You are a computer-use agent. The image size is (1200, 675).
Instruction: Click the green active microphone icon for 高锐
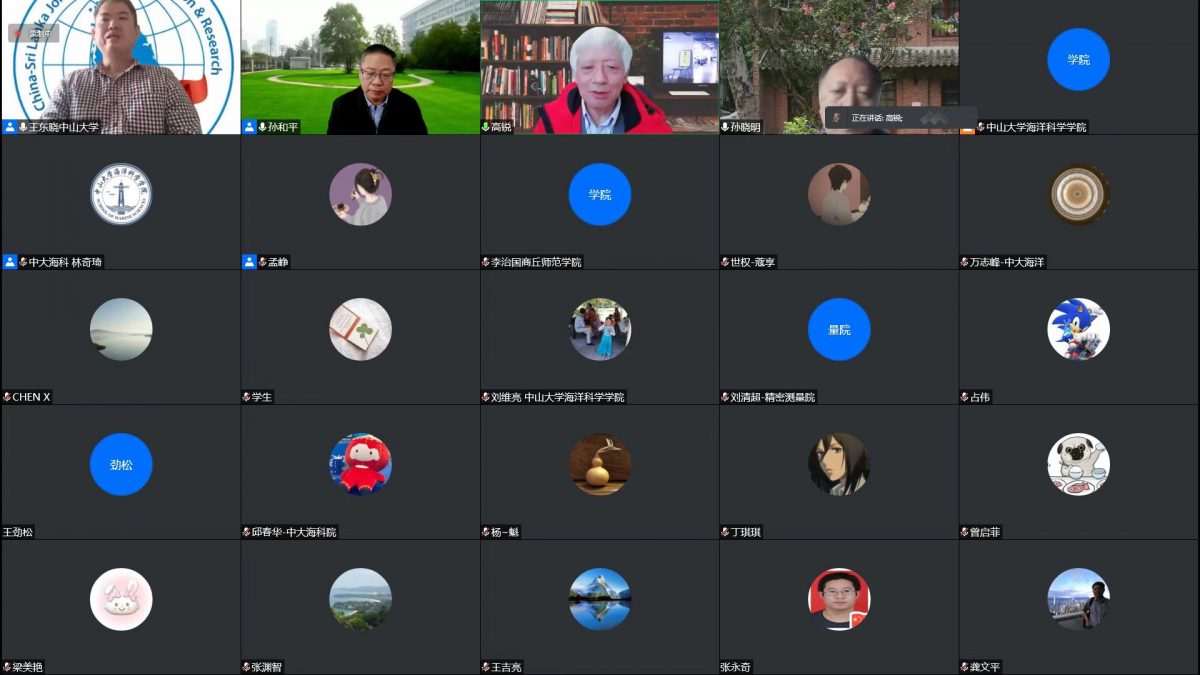coord(486,127)
